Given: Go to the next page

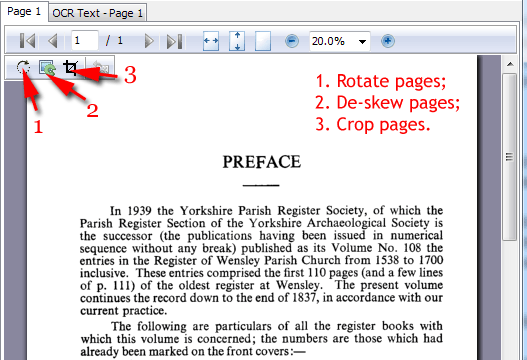Looking at the screenshot, I should pos(149,41).
